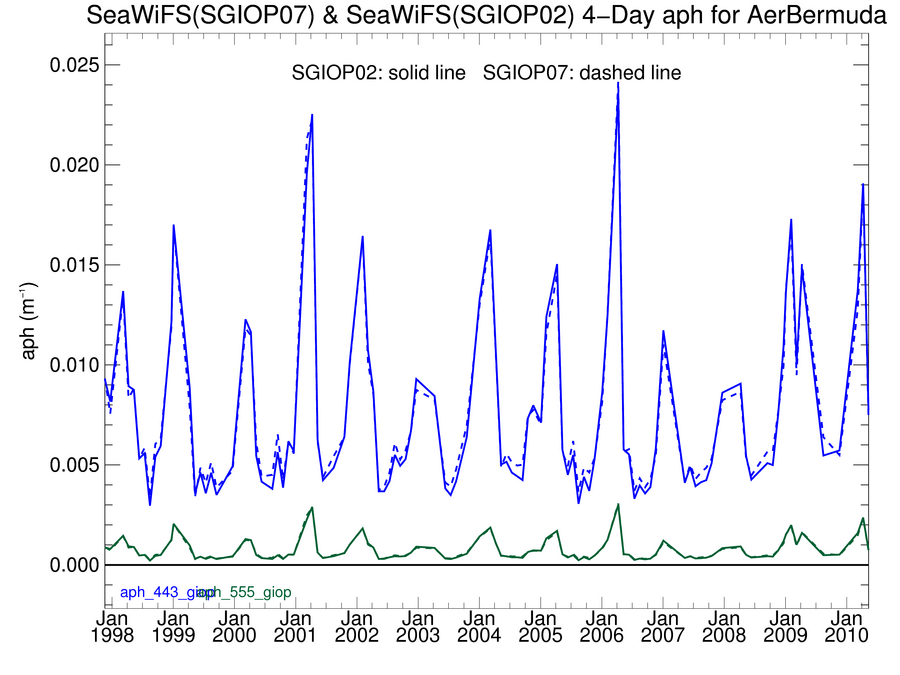Click the green 555_giop series label

[247, 592]
